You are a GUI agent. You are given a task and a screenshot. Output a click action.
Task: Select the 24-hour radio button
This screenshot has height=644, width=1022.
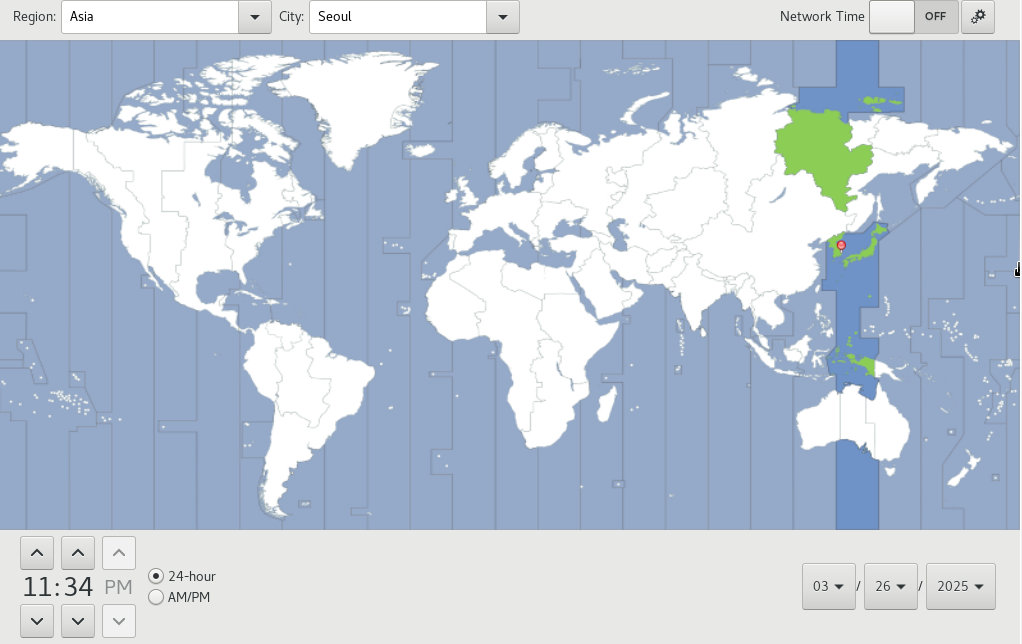pyautogui.click(x=156, y=576)
